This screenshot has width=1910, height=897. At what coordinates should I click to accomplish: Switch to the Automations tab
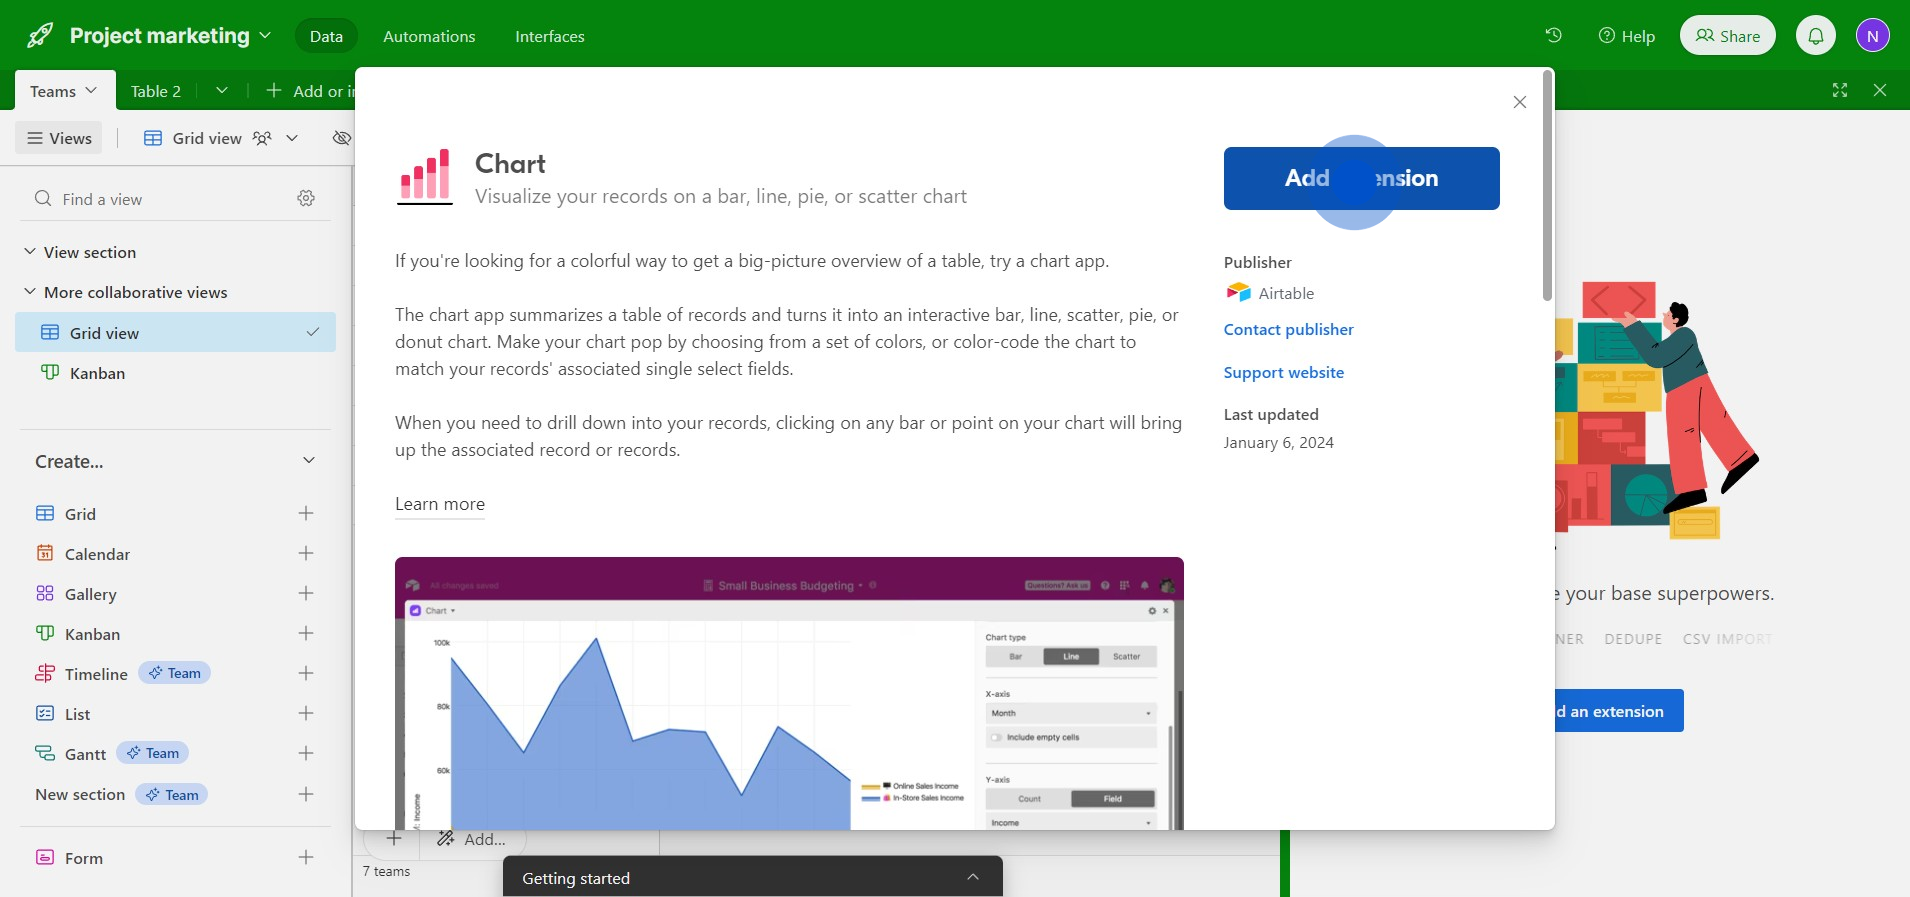point(429,36)
